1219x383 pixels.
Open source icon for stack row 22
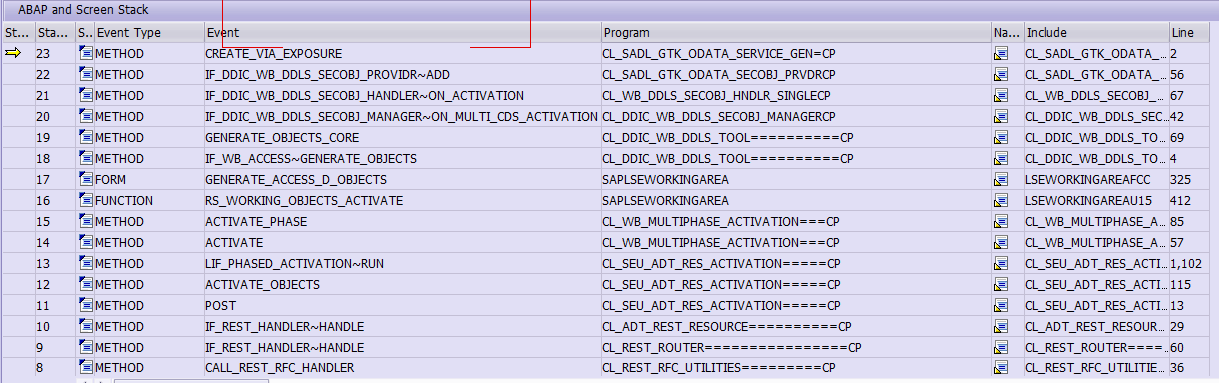tap(85, 75)
